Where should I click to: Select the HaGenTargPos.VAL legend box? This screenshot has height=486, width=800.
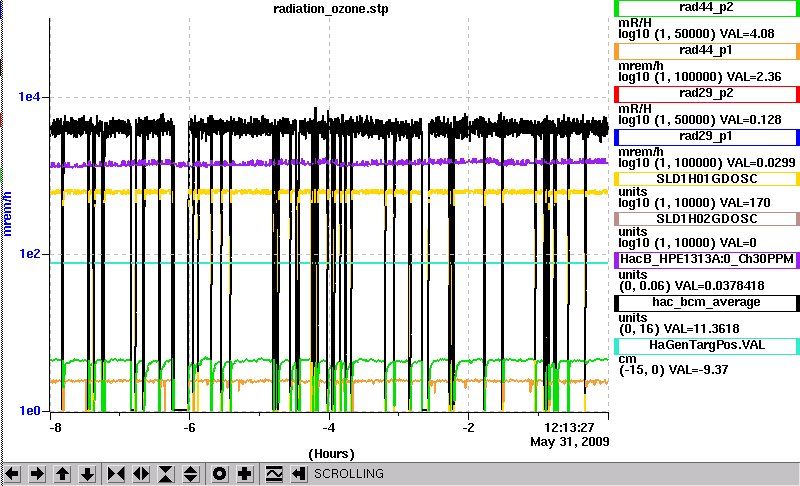tap(707, 346)
